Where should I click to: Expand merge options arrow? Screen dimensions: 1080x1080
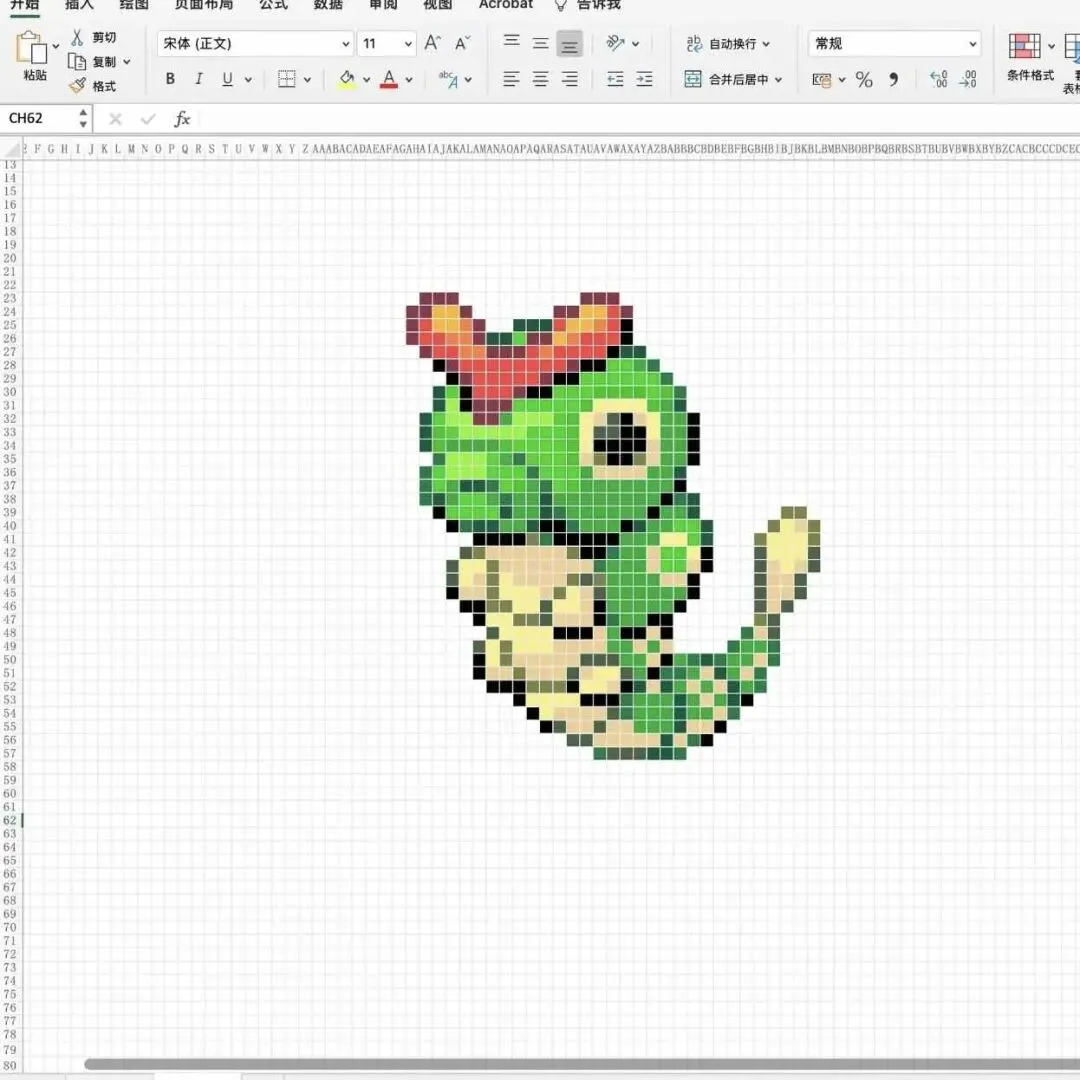[x=778, y=80]
